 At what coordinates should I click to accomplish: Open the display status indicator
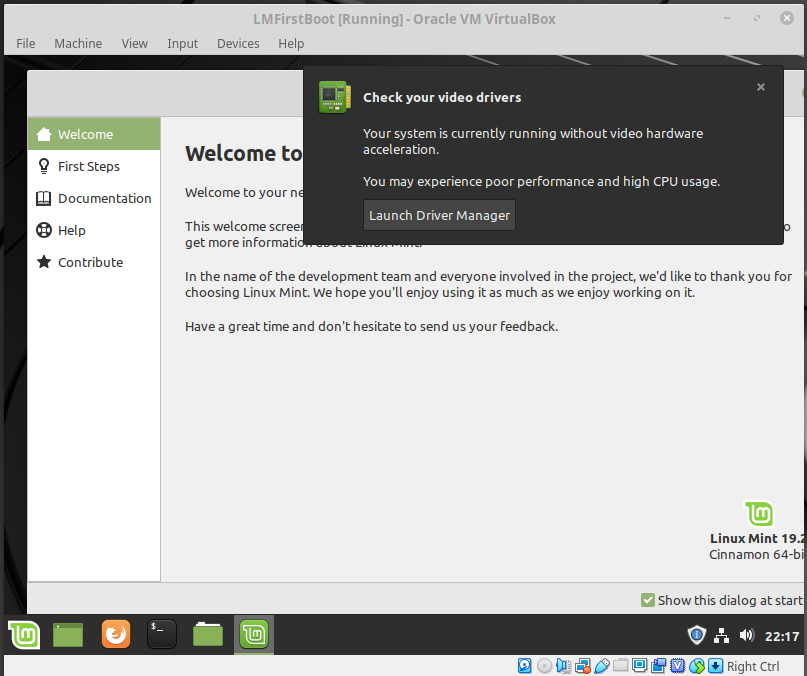pos(640,666)
